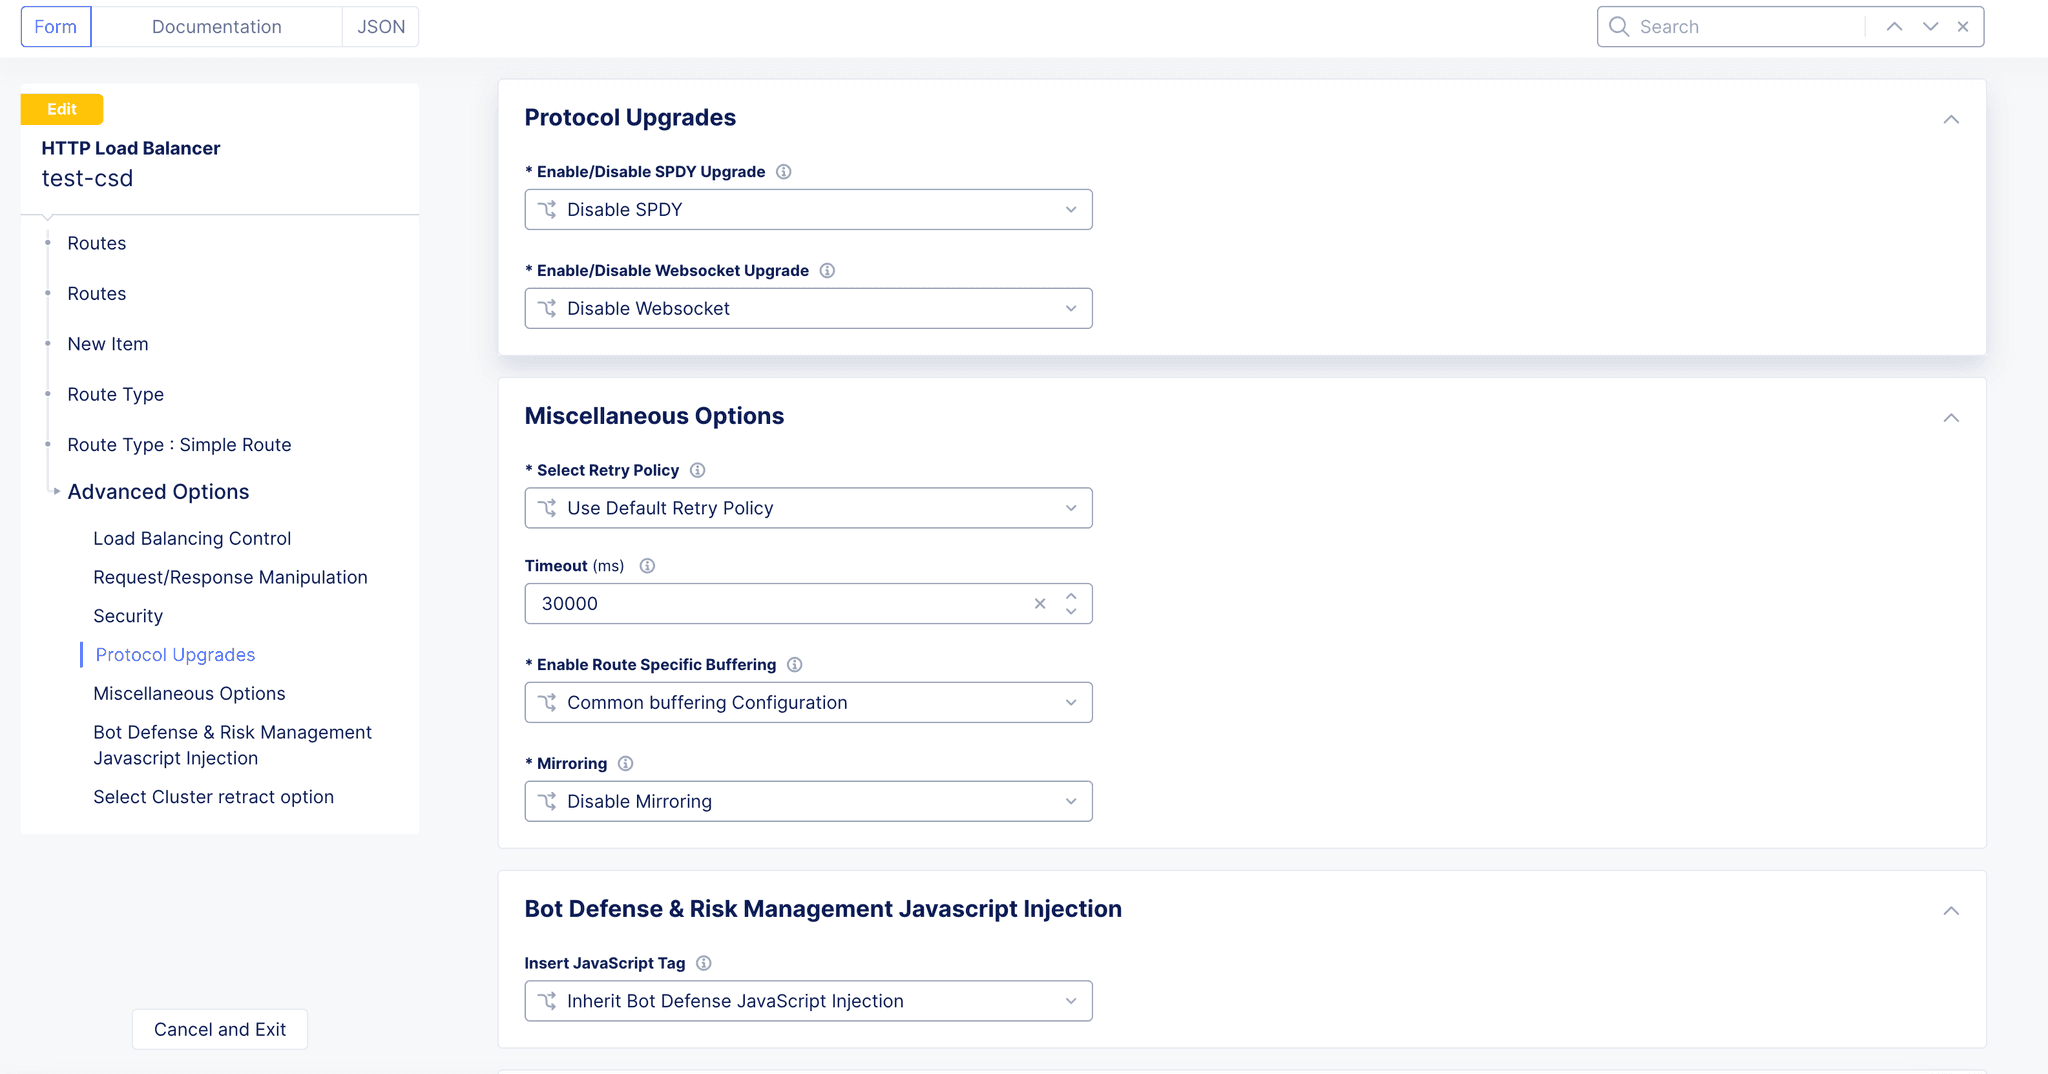Image resolution: width=2048 pixels, height=1074 pixels.
Task: Click the Timeout info icon
Action: (647, 566)
